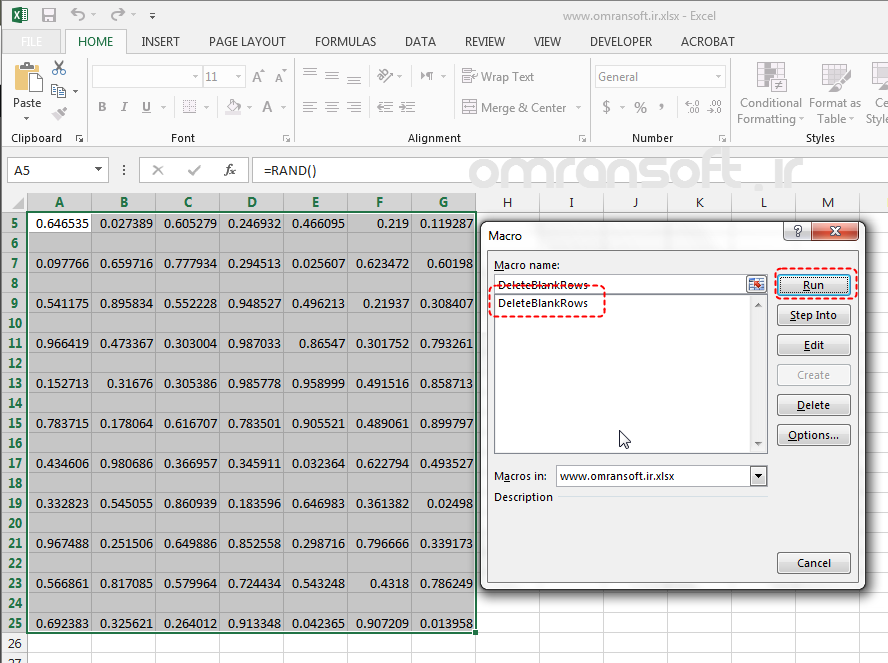Screen dimensions: 888x663
Task: Click the Format Painter brush icon
Action: point(59,114)
